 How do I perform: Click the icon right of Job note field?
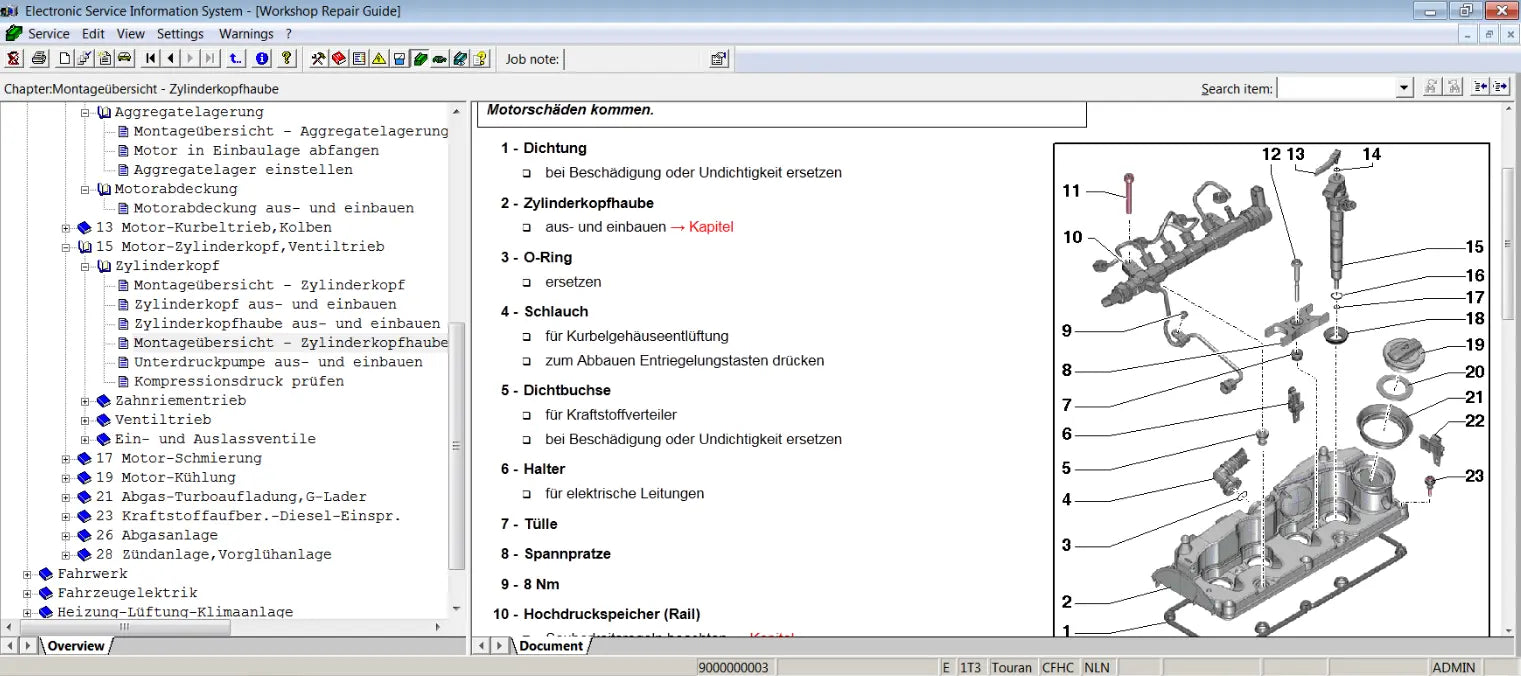click(x=718, y=59)
